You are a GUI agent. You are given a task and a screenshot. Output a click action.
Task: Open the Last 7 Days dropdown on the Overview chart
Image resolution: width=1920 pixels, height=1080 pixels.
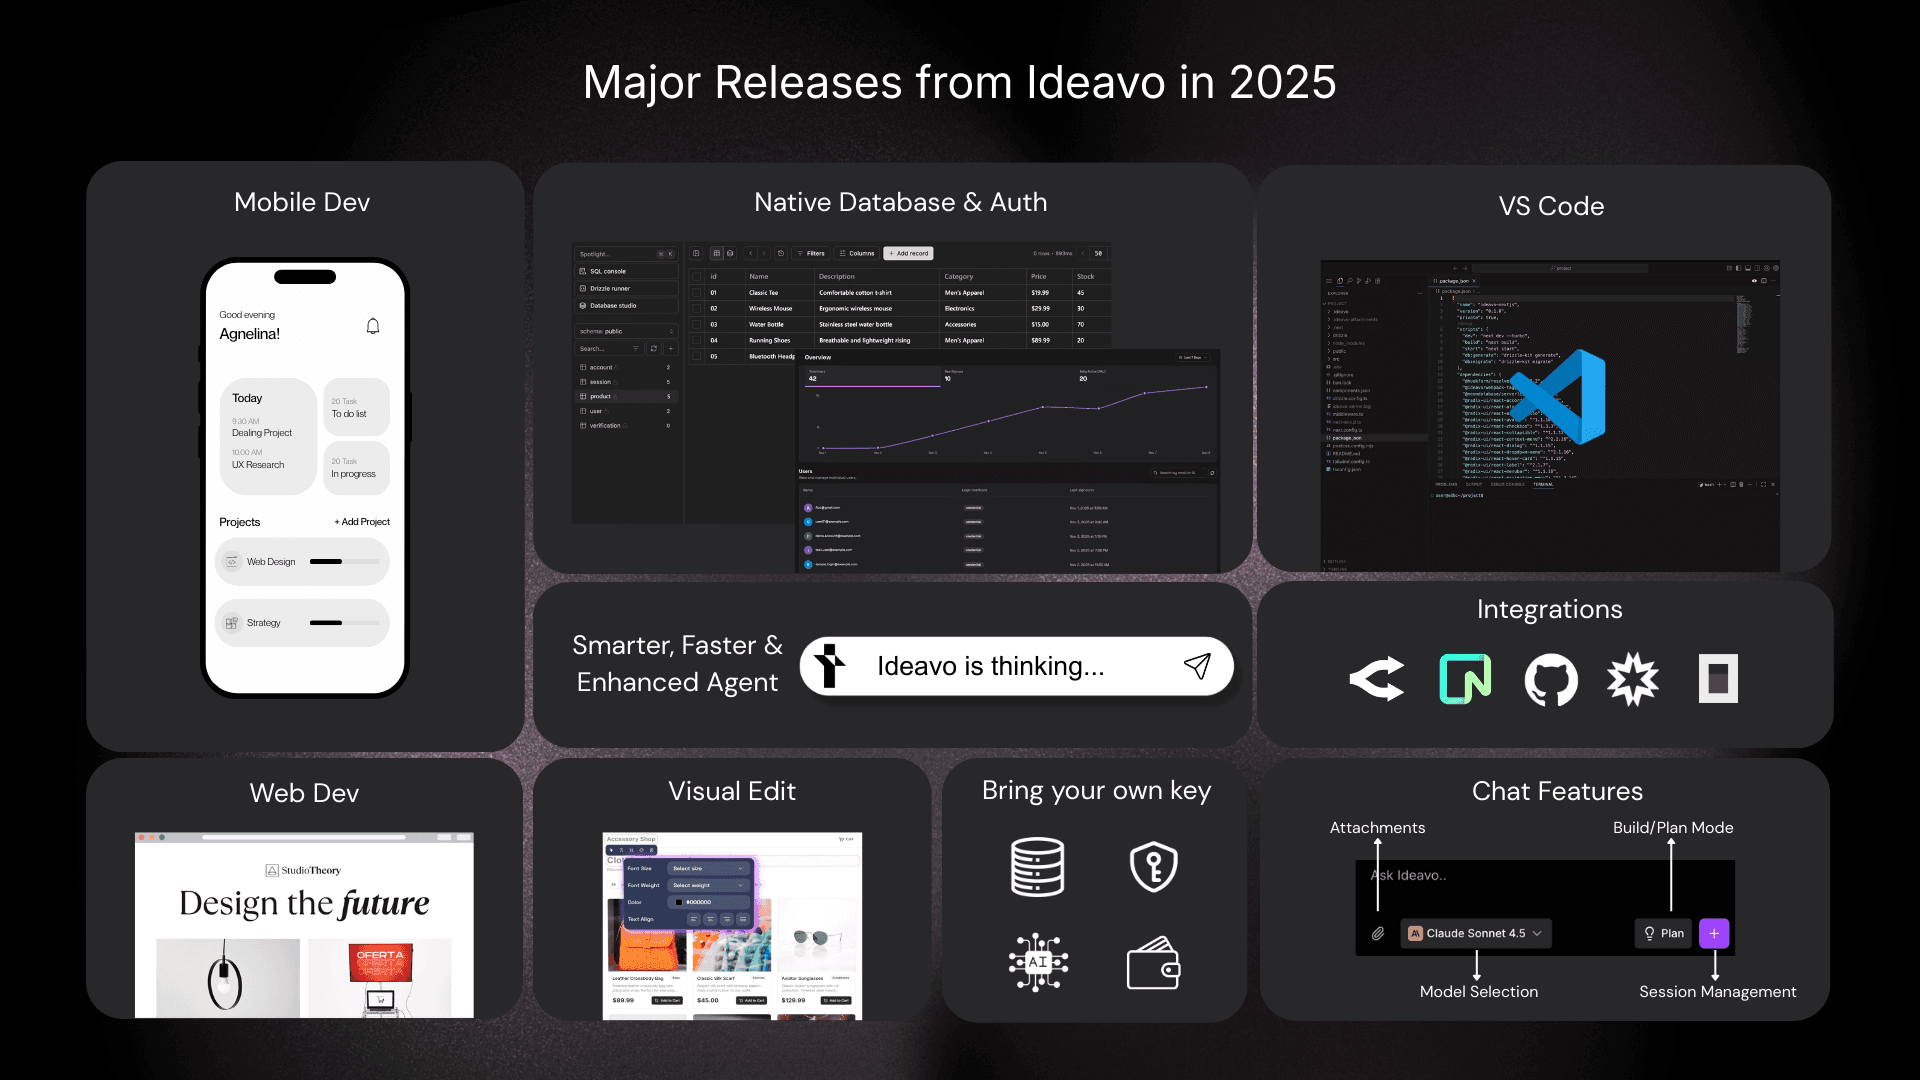pyautogui.click(x=1192, y=357)
